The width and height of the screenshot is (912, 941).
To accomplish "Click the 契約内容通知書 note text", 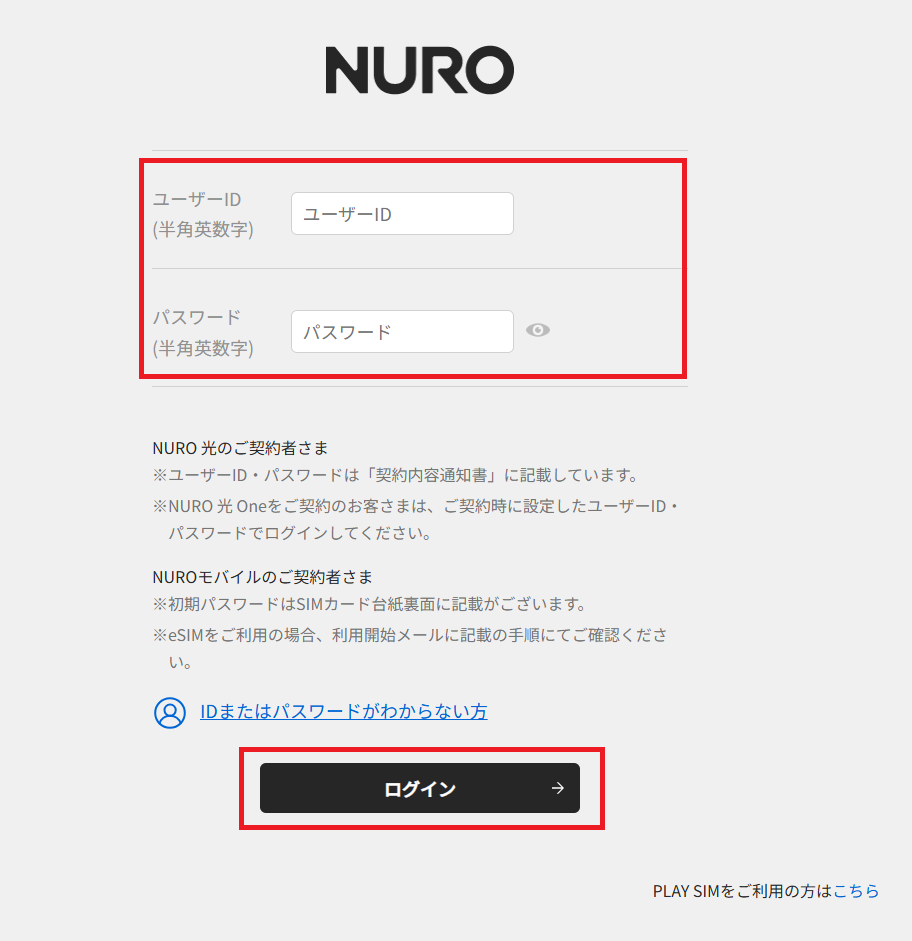I will (x=396, y=475).
